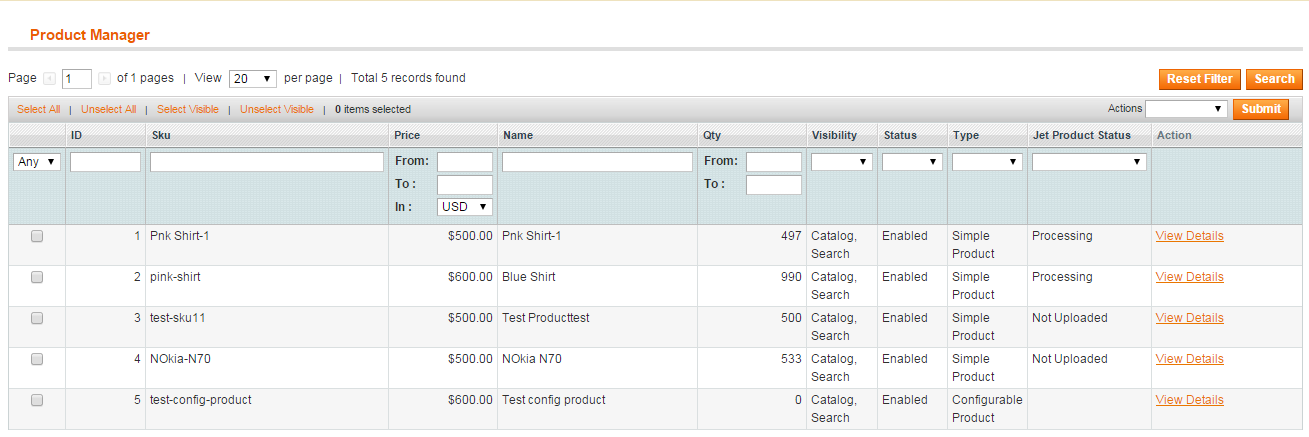
Task: Open View Details for NOkia-N70
Action: 1189,359
